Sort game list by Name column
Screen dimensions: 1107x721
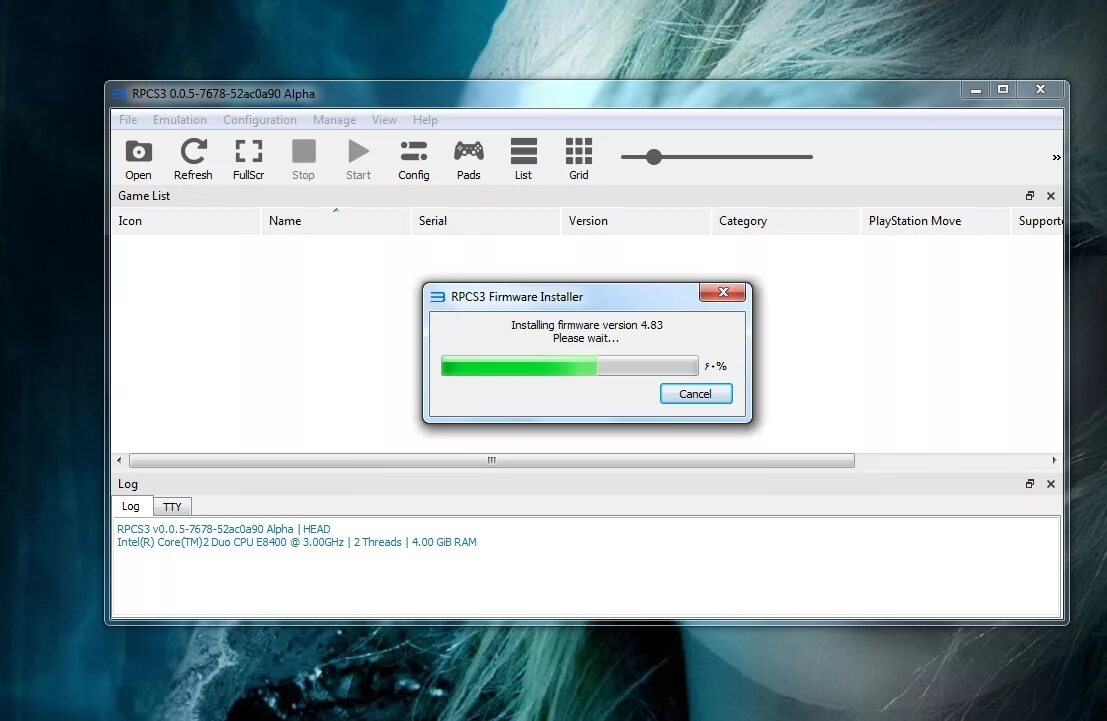click(335, 220)
